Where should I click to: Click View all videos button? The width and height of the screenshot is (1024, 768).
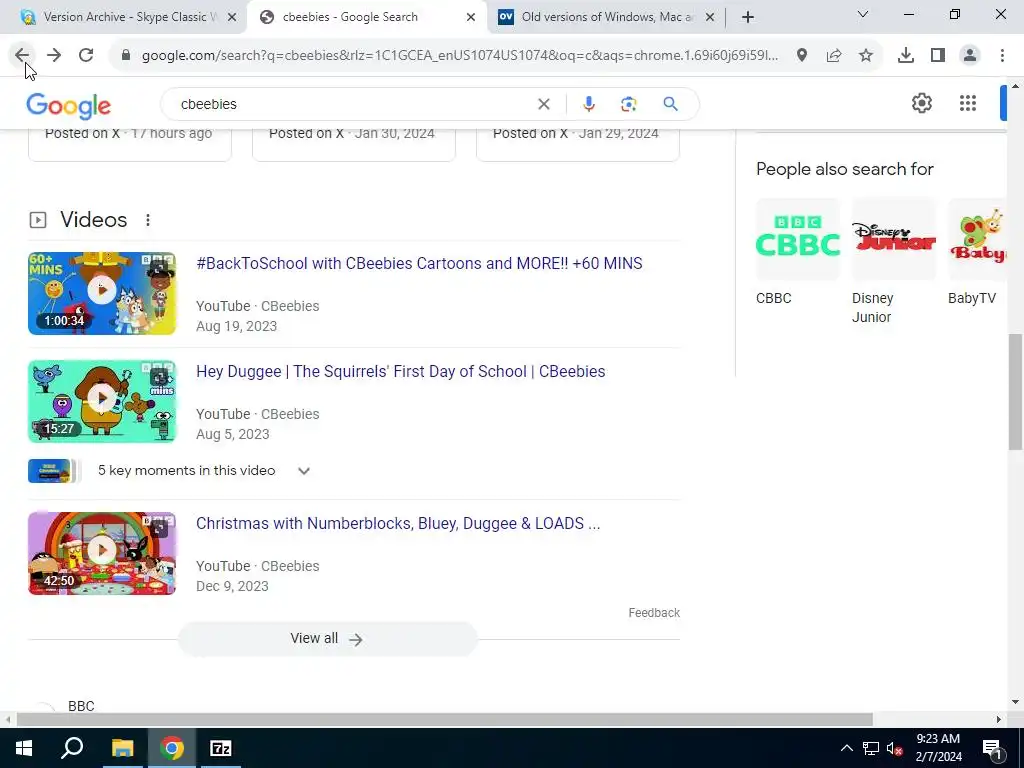(x=327, y=639)
